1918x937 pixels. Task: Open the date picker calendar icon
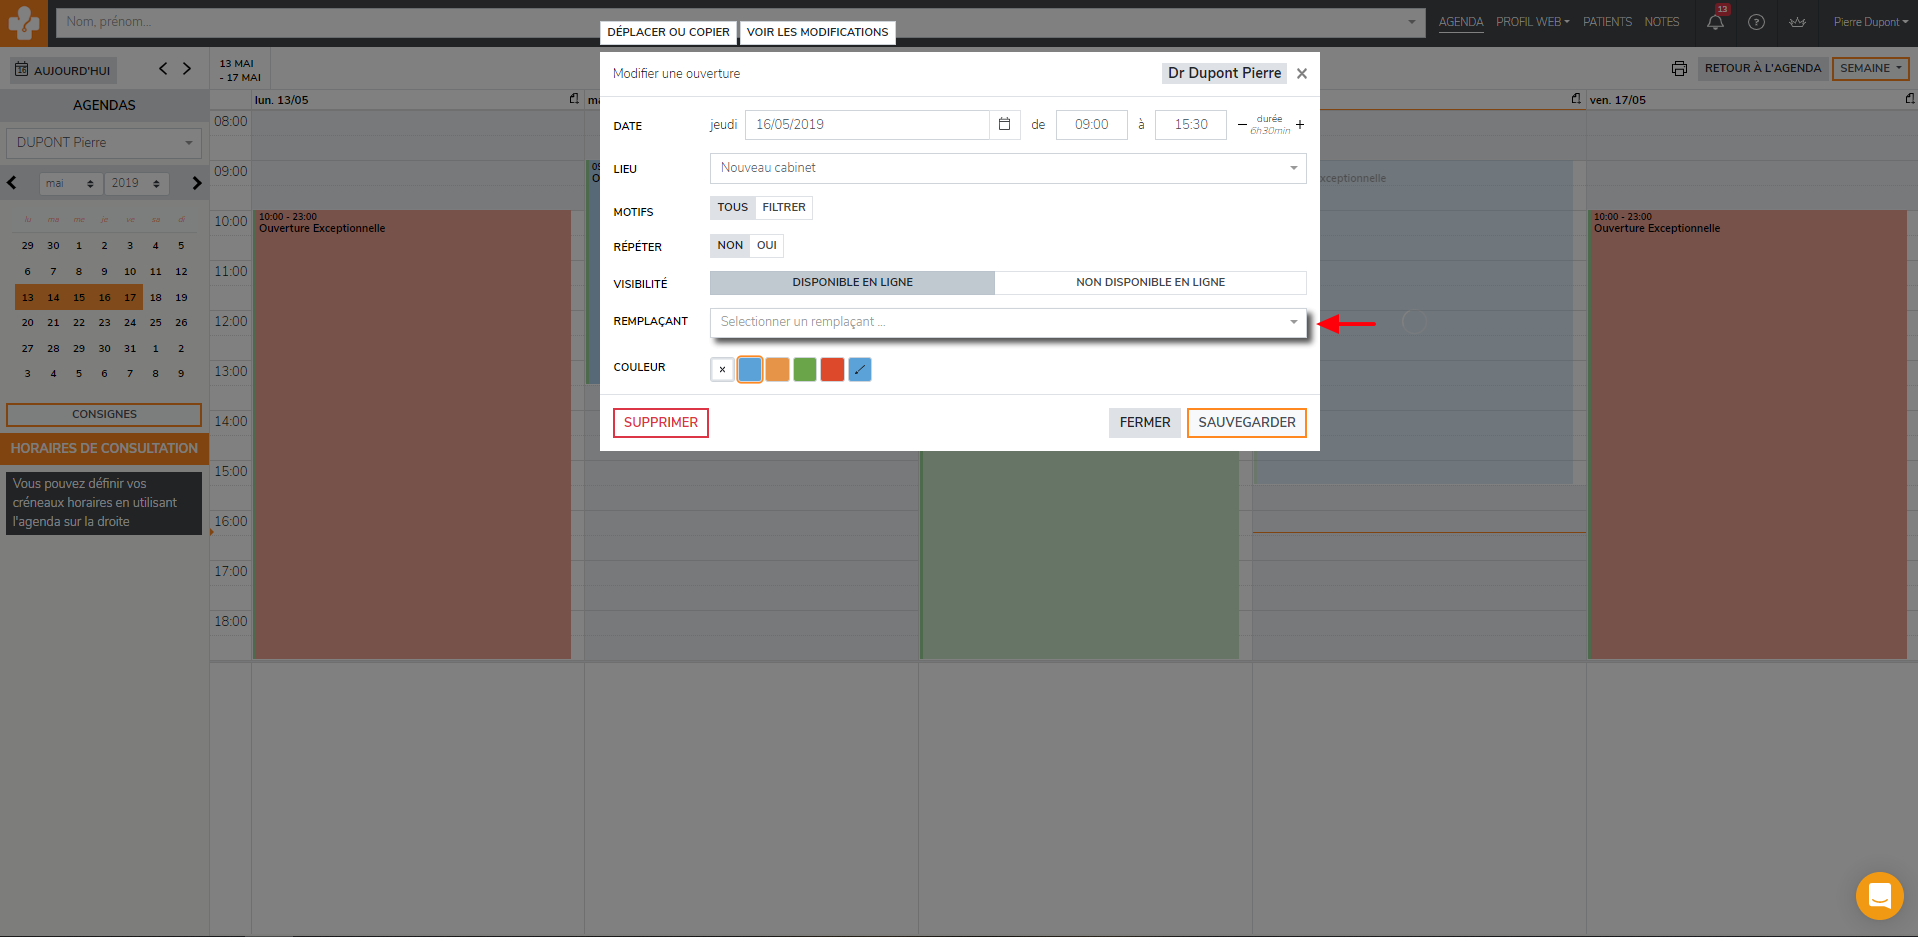click(1004, 125)
